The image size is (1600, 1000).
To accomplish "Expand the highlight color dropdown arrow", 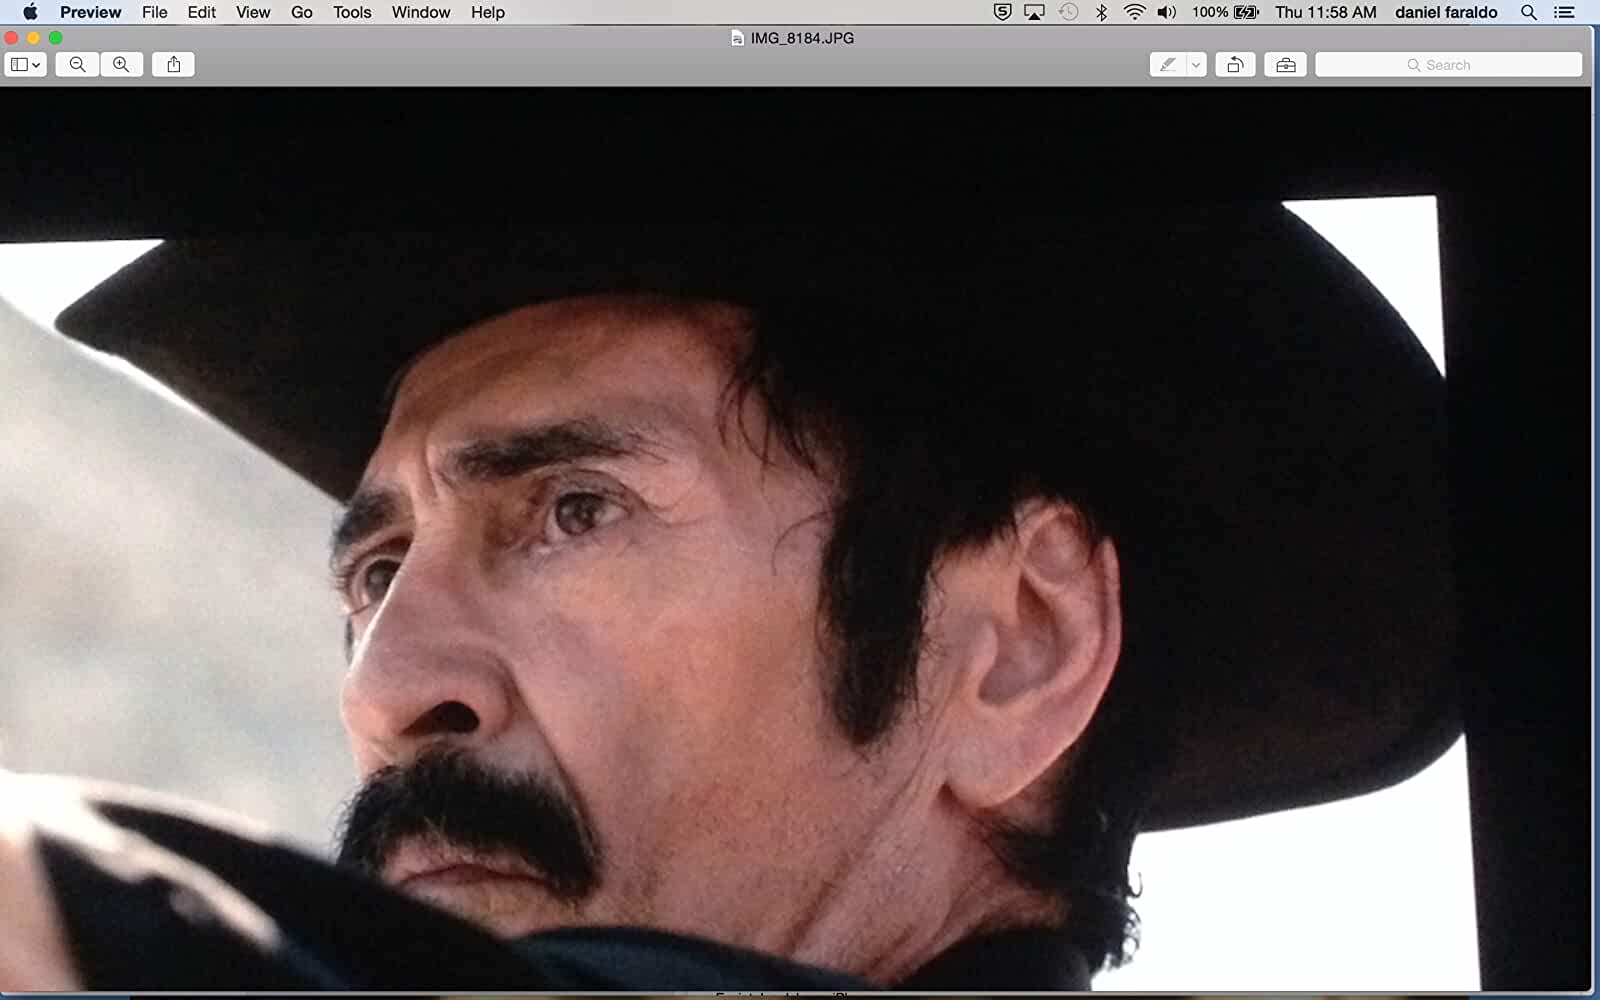I will 1196,65.
